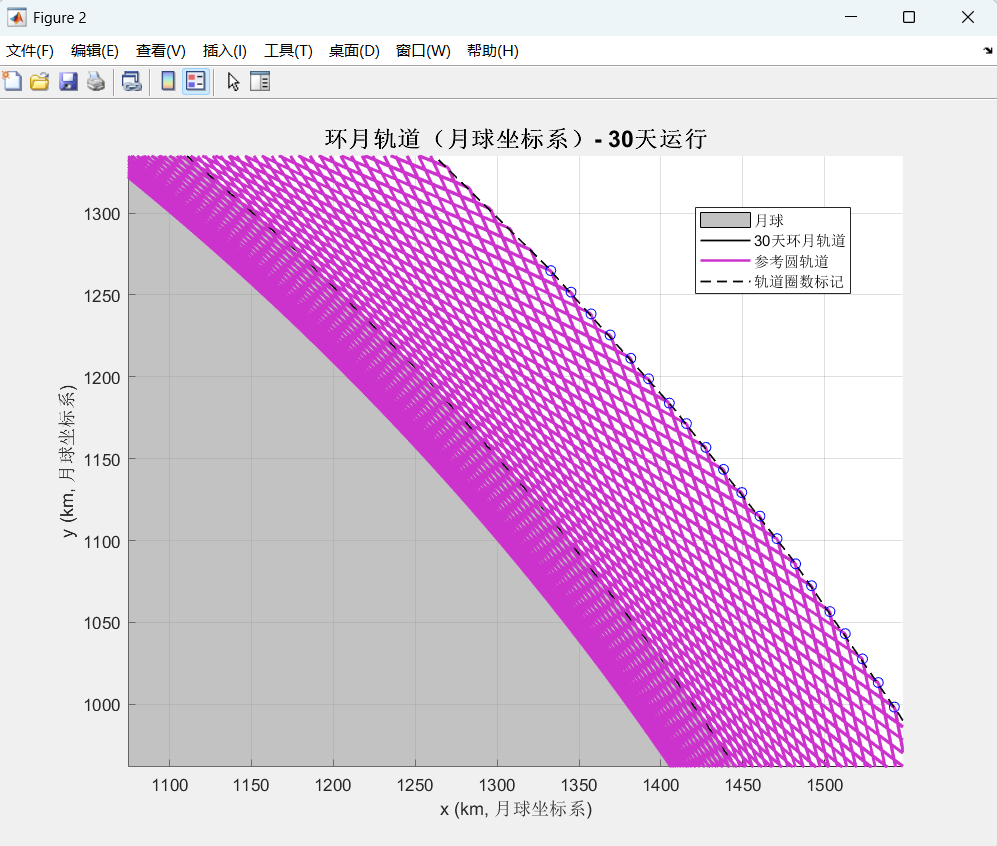This screenshot has width=997, height=846.
Task: Minimize the Figure 2 window
Action: (x=851, y=17)
